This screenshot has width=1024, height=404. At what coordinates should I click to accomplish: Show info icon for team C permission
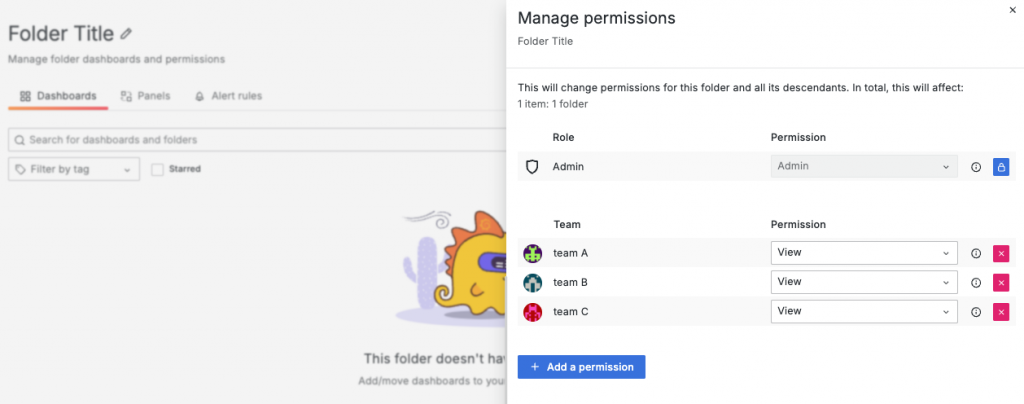pos(976,312)
